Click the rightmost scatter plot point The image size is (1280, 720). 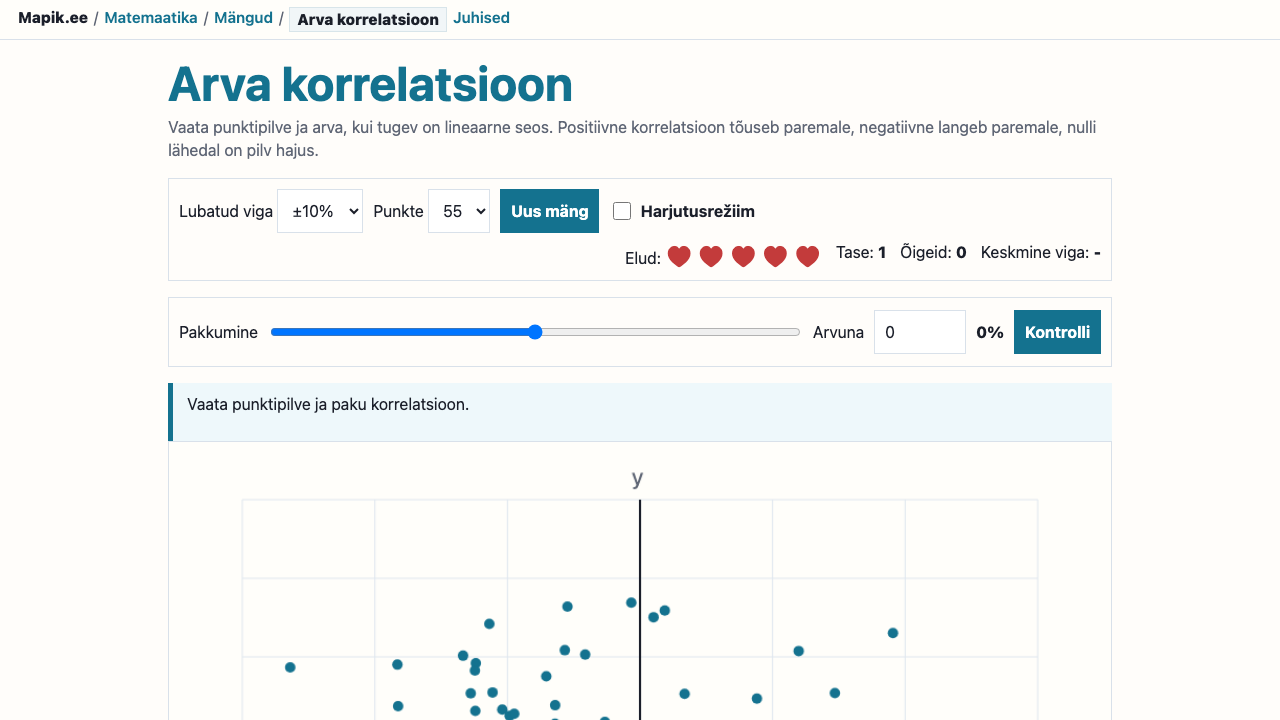(x=893, y=633)
